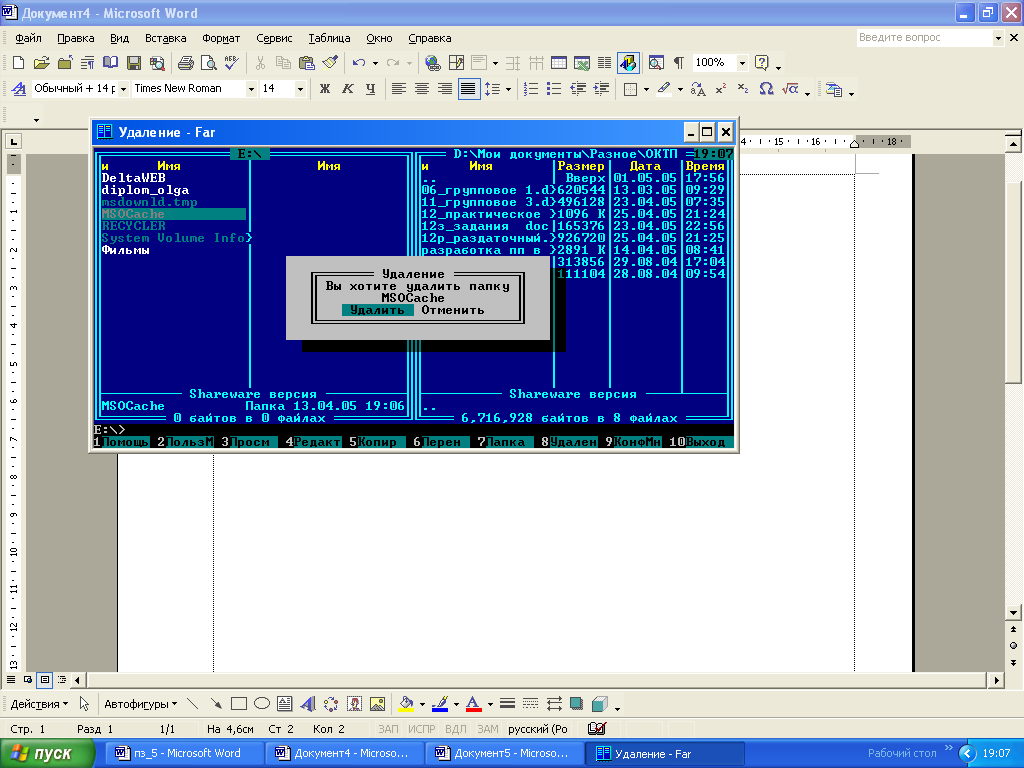This screenshot has height=768, width=1024.
Task: Open the zoom 100% dropdown
Action: 742,63
